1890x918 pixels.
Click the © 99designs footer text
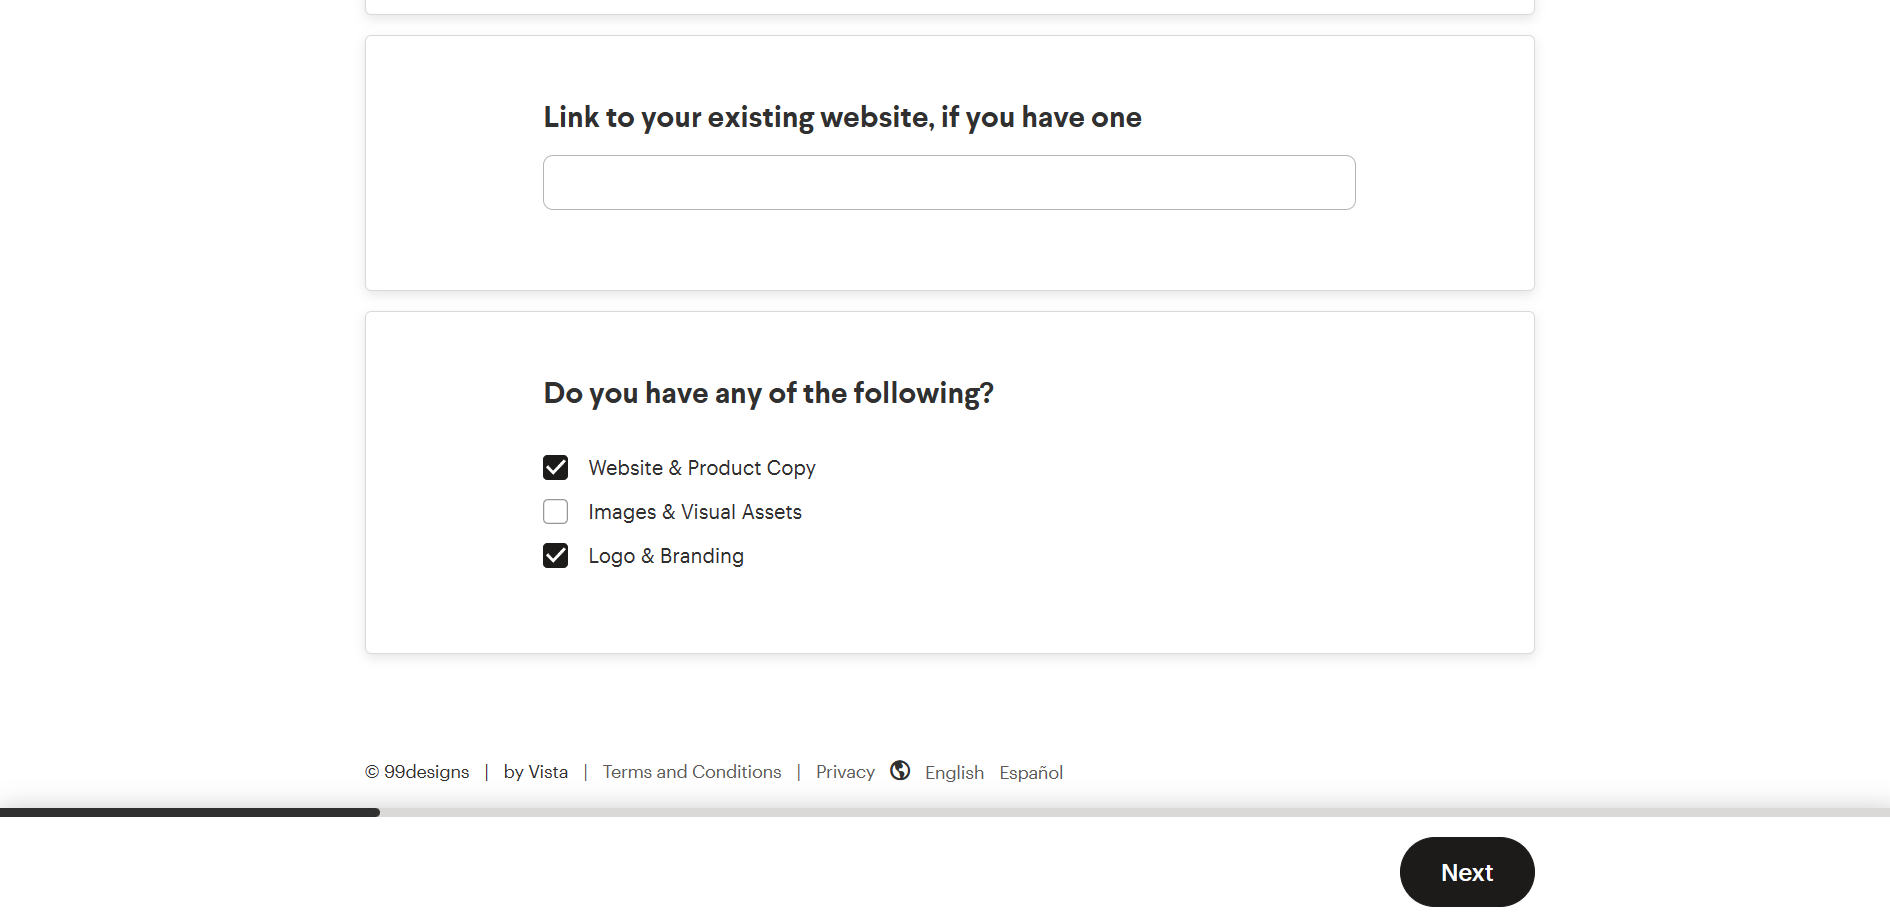pos(417,772)
